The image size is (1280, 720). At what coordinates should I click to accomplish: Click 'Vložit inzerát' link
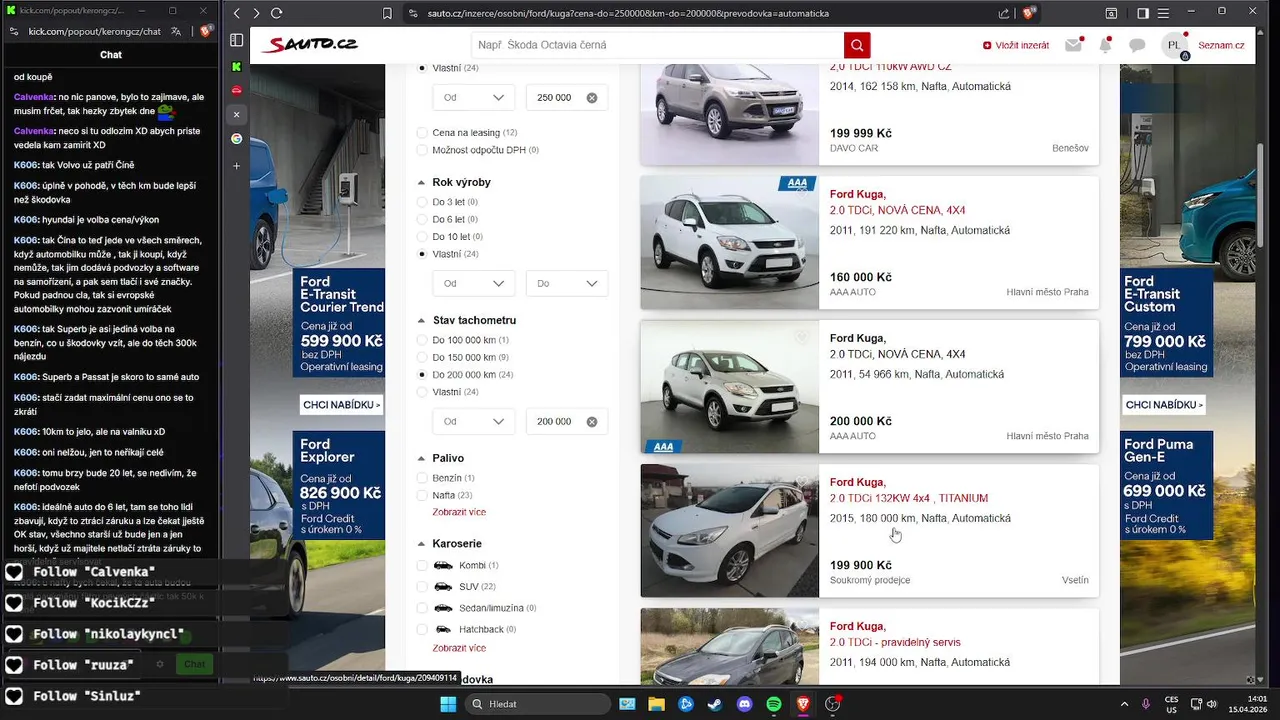point(1016,45)
